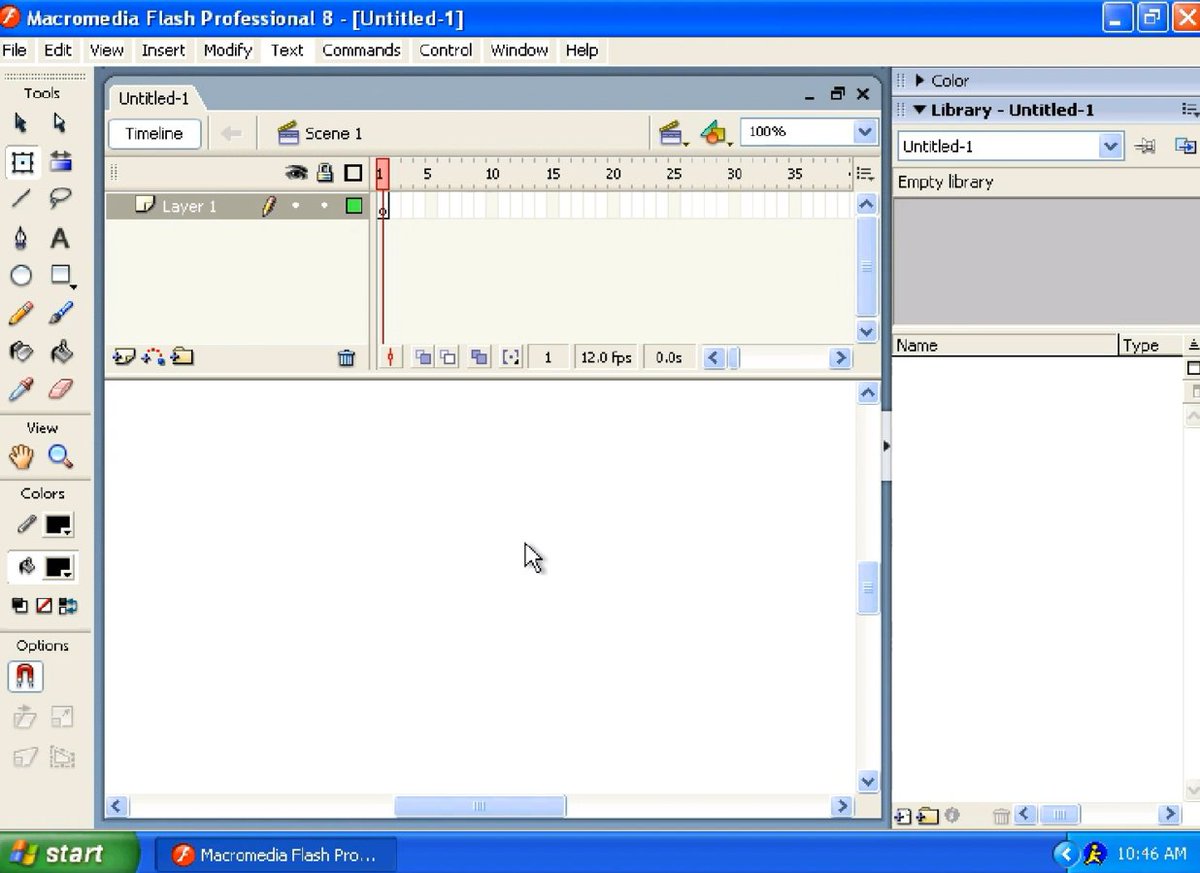Toggle Snap to Objects magnet option
The height and width of the screenshot is (873, 1200).
(x=25, y=677)
